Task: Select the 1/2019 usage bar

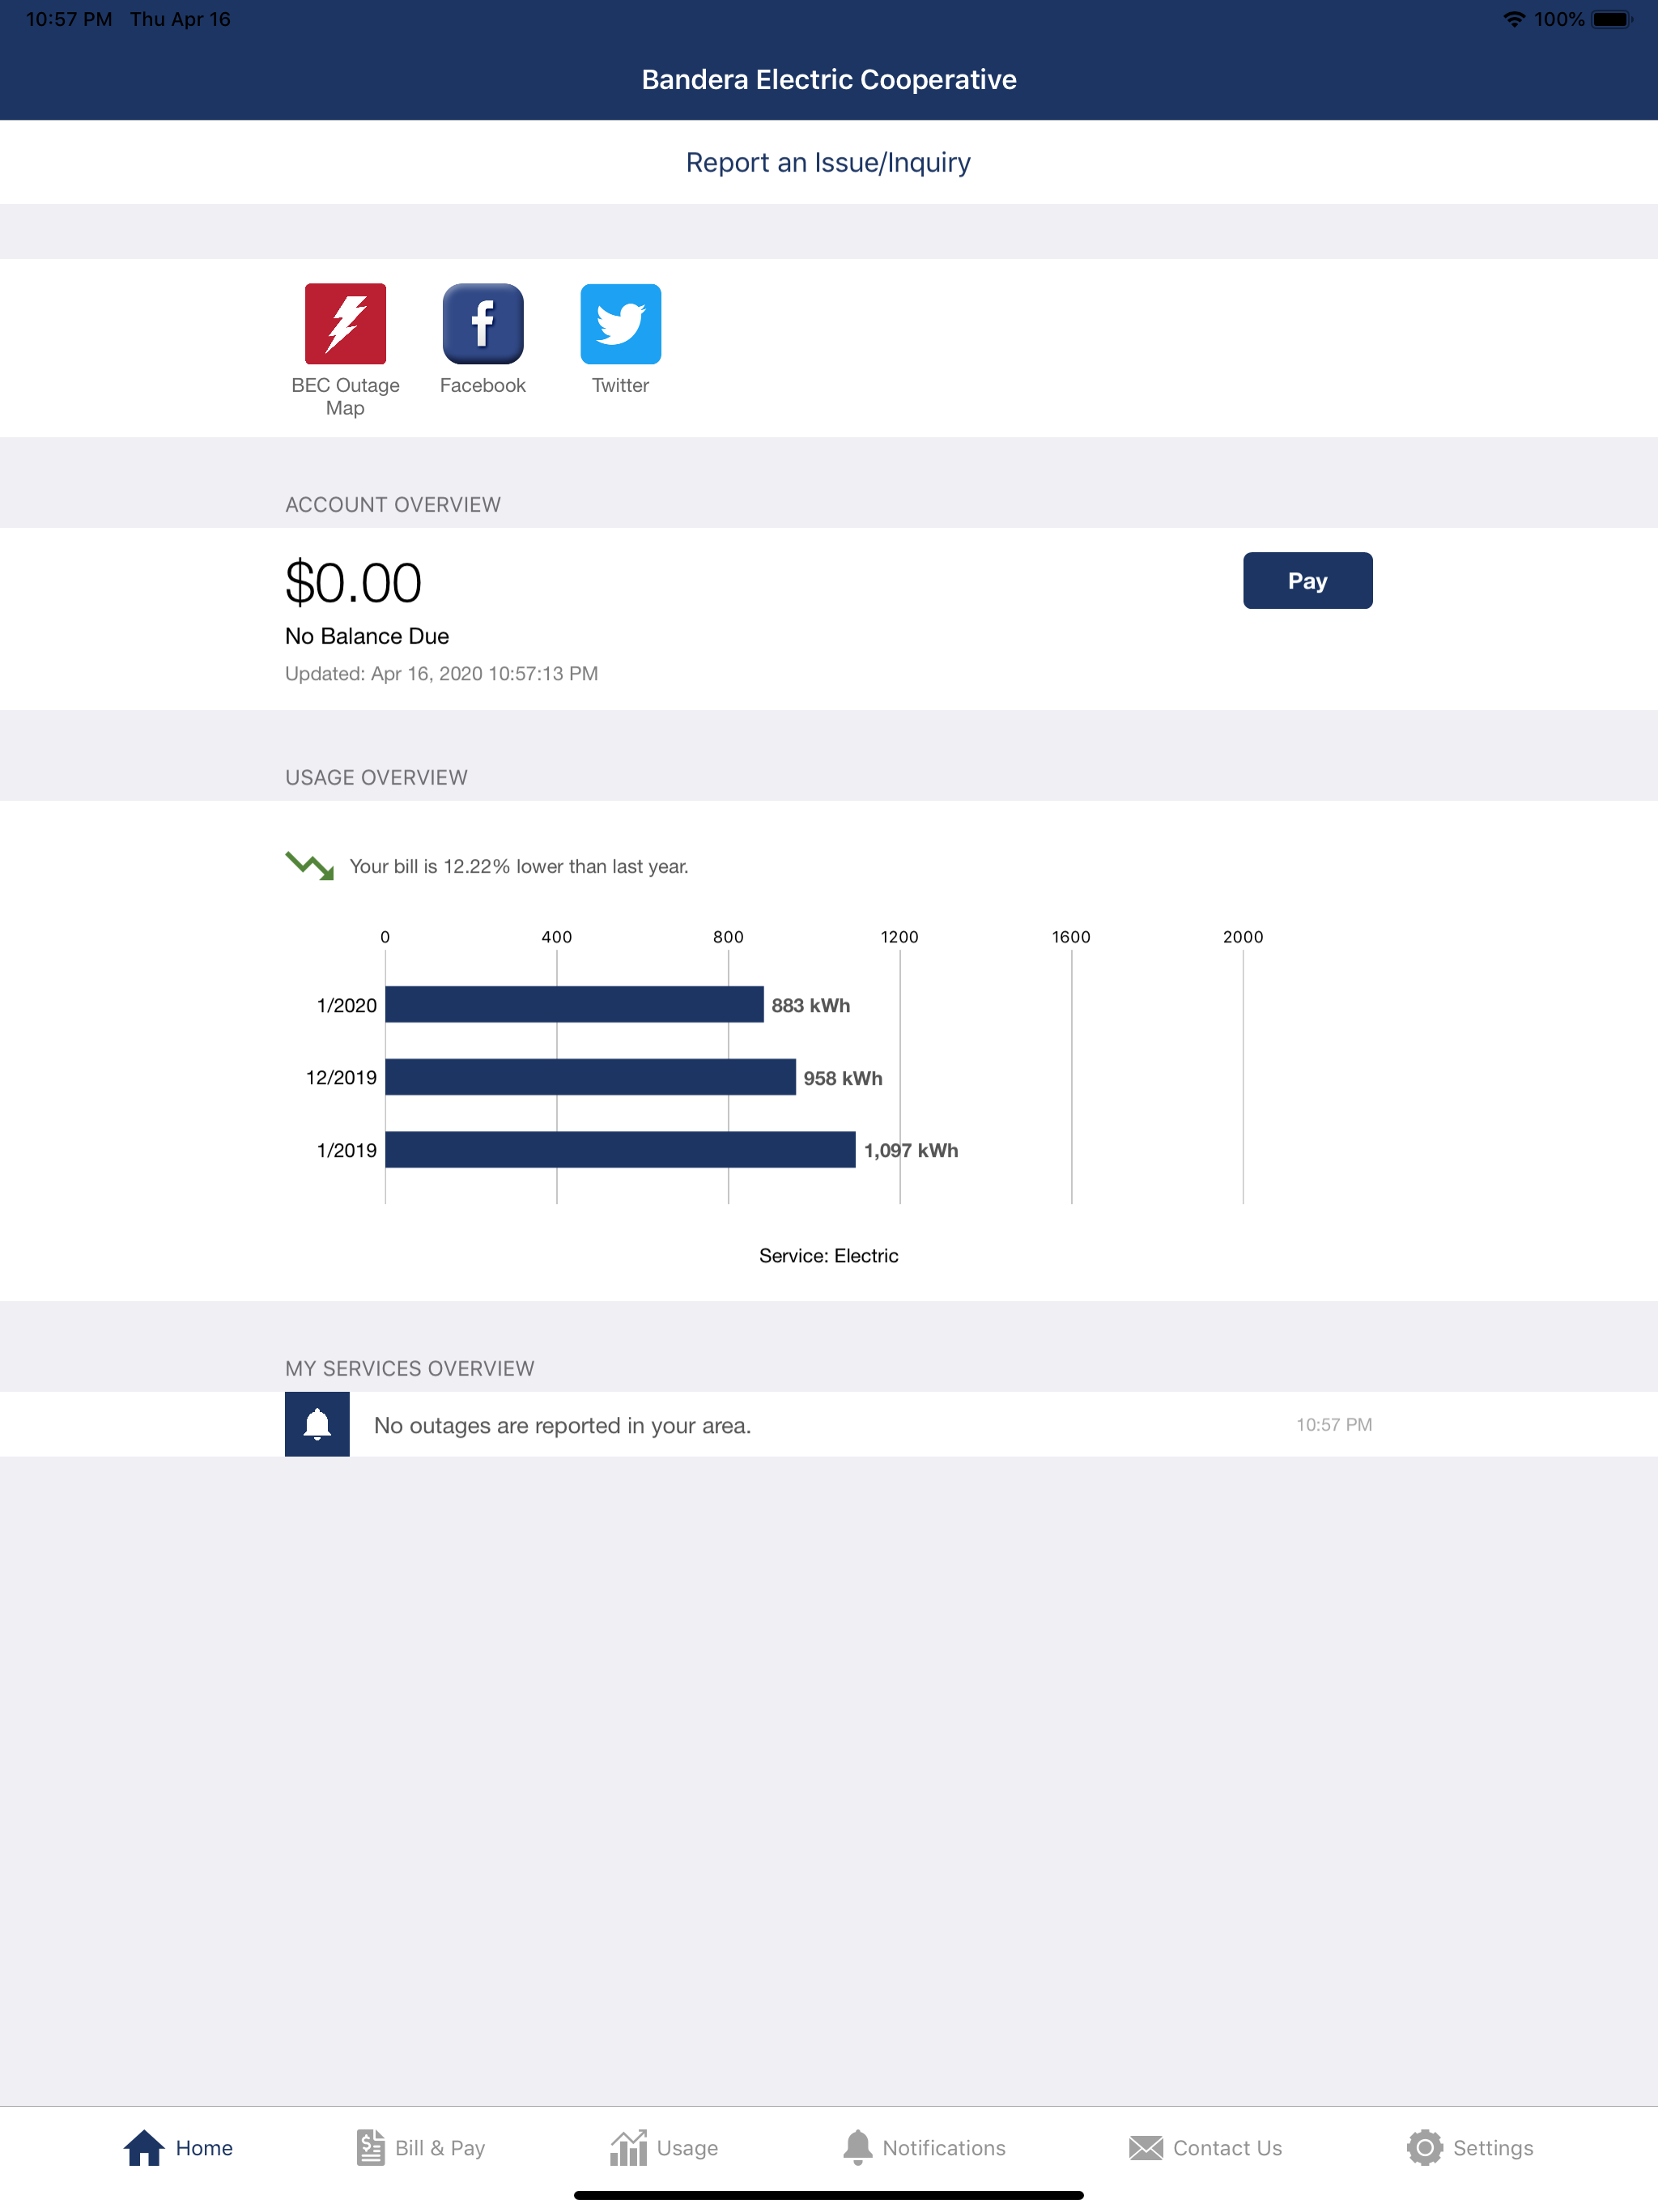Action: (620, 1149)
